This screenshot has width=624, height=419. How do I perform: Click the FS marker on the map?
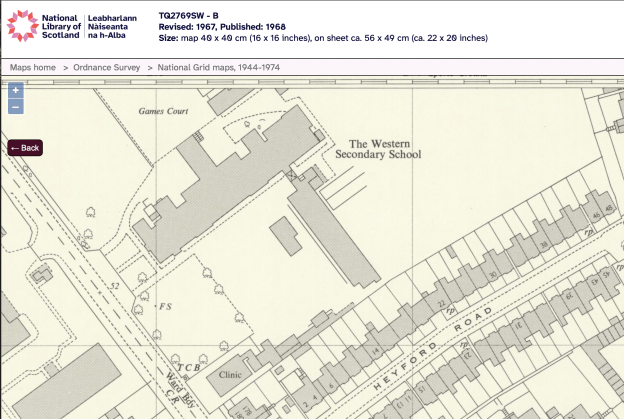[165, 306]
